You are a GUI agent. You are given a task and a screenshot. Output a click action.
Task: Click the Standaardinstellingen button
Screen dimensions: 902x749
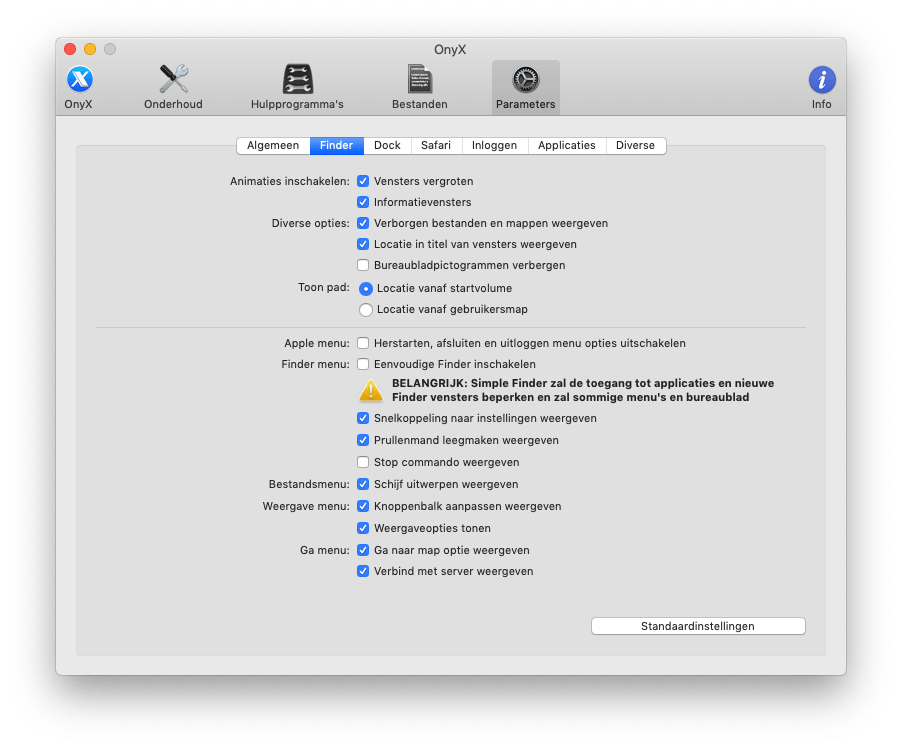(698, 626)
